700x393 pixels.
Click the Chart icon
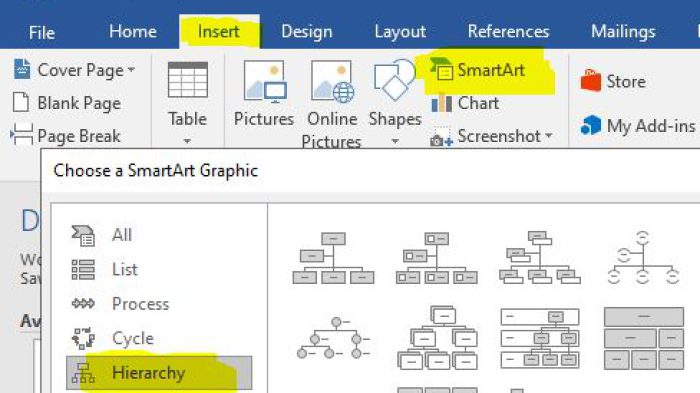442,103
